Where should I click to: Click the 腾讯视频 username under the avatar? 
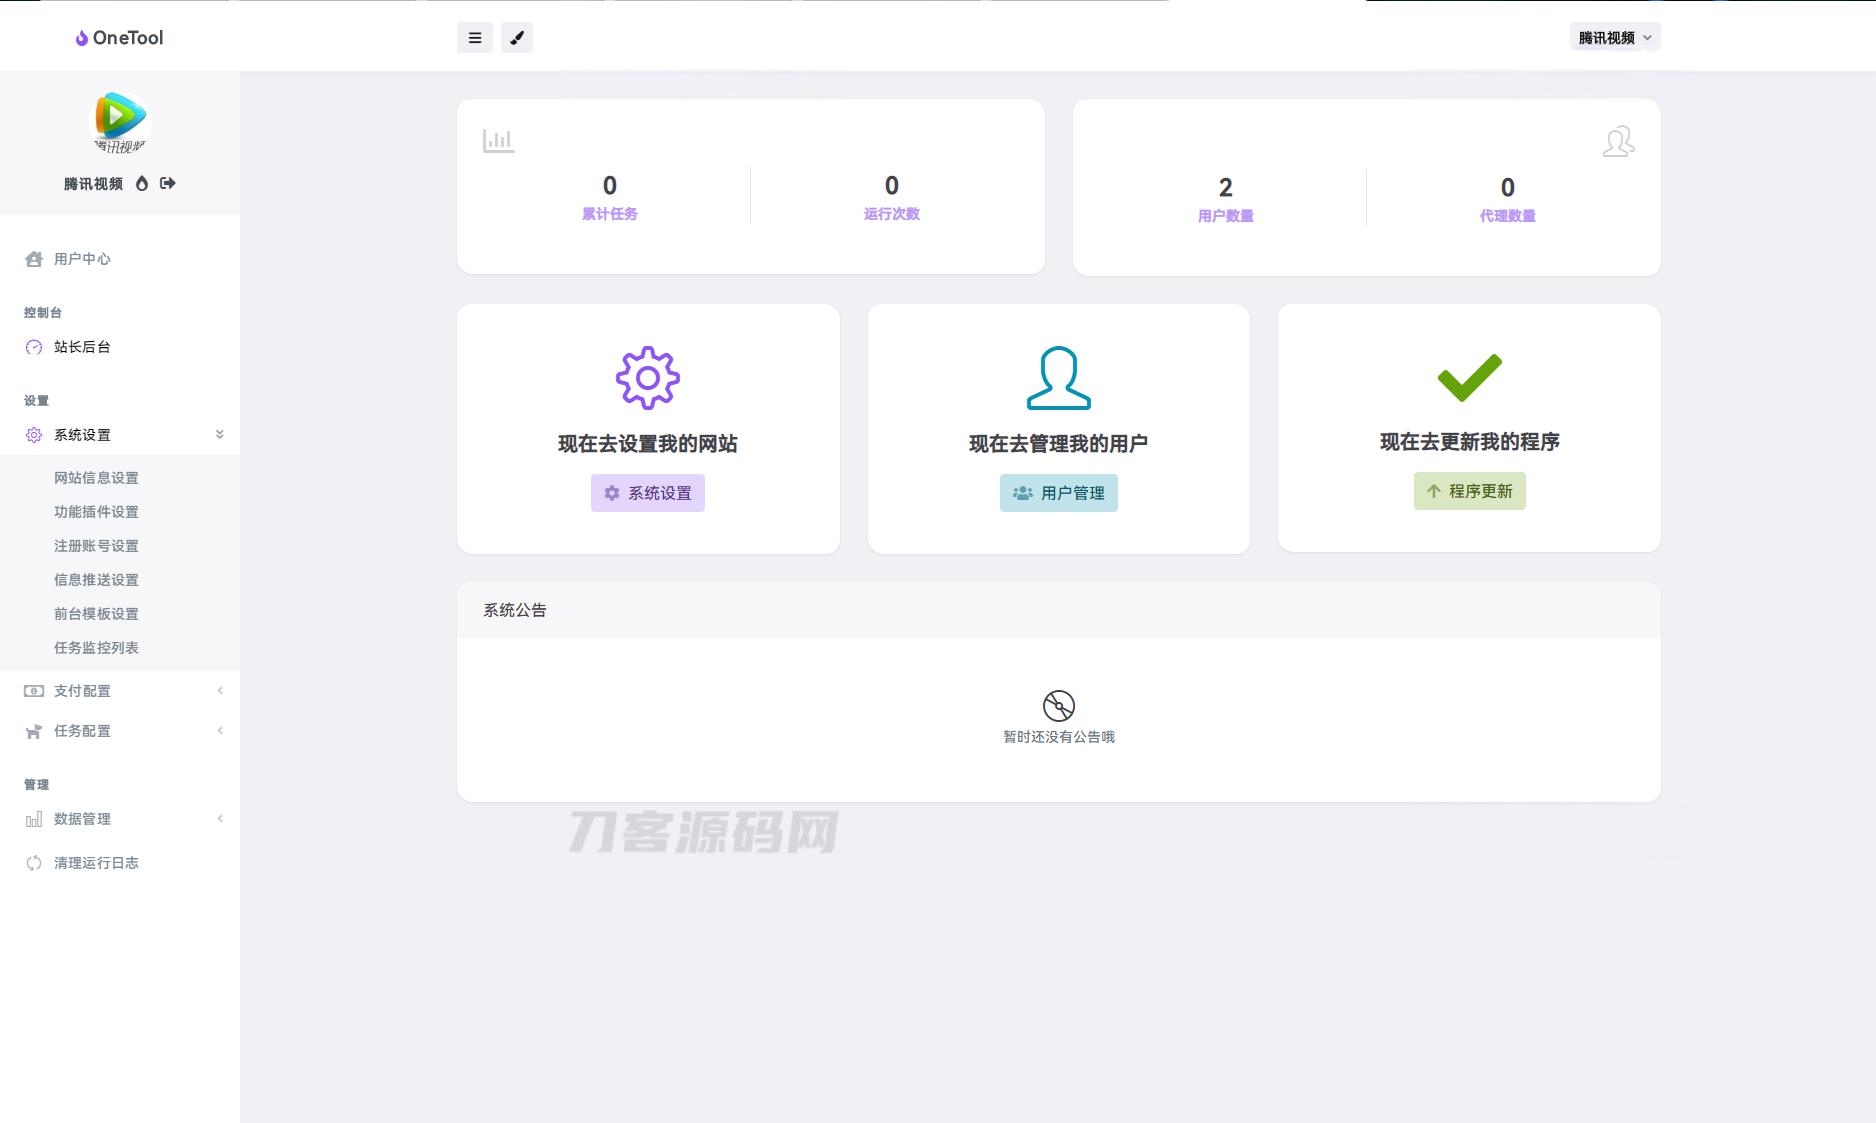coord(94,184)
